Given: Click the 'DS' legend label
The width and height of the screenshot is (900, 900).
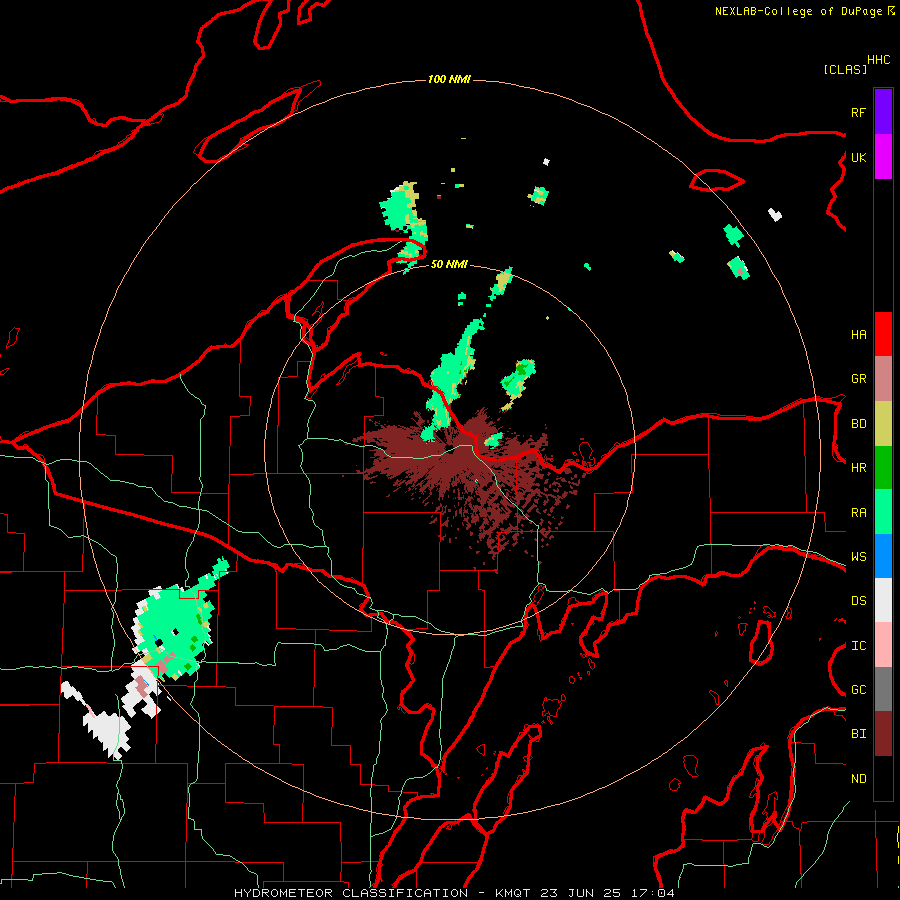Looking at the screenshot, I should point(858,601).
